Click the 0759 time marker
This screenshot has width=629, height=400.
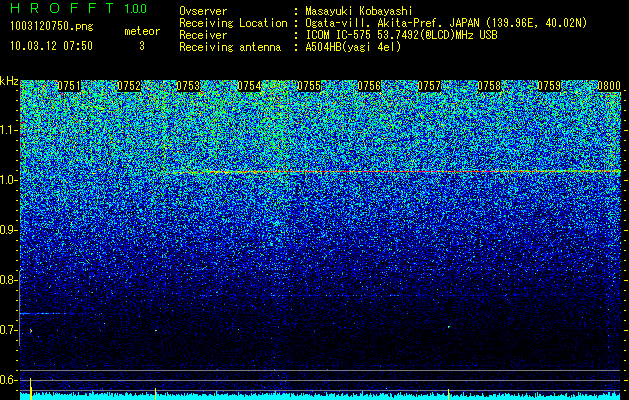click(x=549, y=86)
